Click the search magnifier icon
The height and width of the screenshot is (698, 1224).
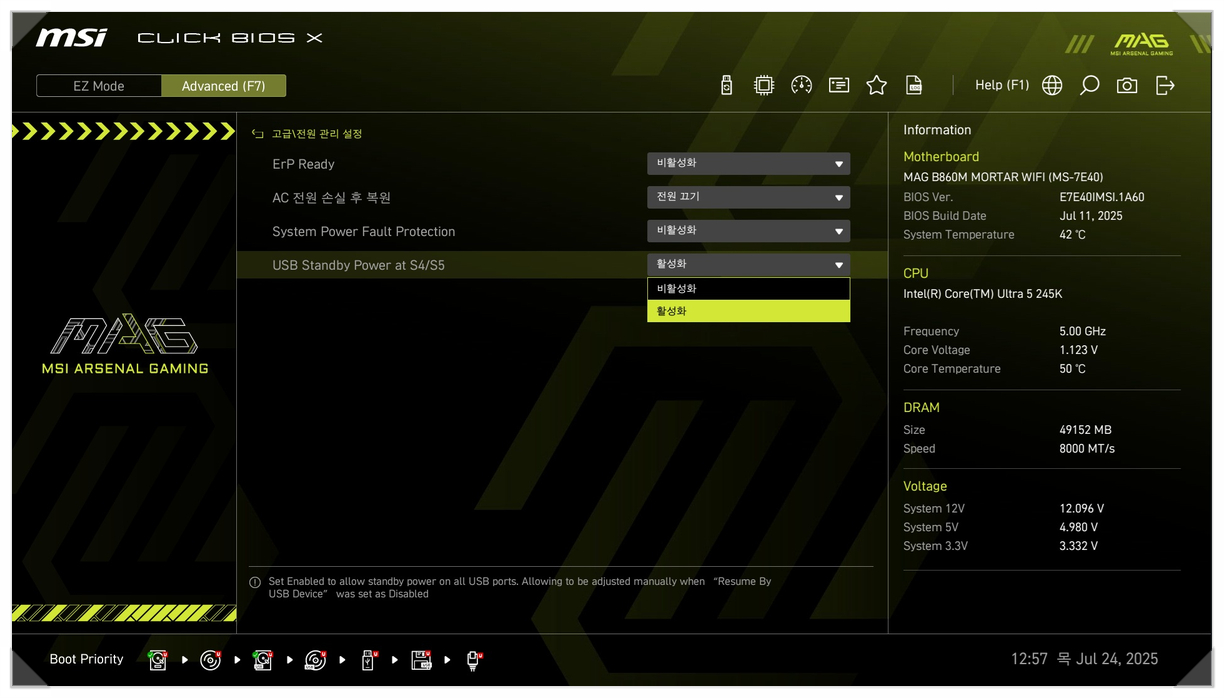click(x=1089, y=86)
